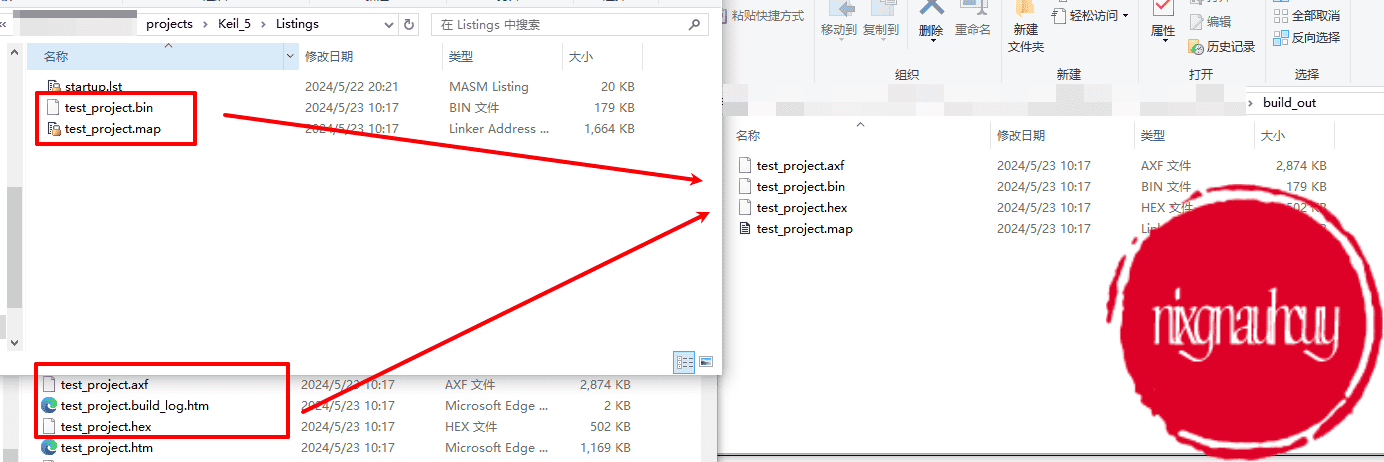
Task: Click the navigation pane scroll up arrow
Action: pos(14,51)
